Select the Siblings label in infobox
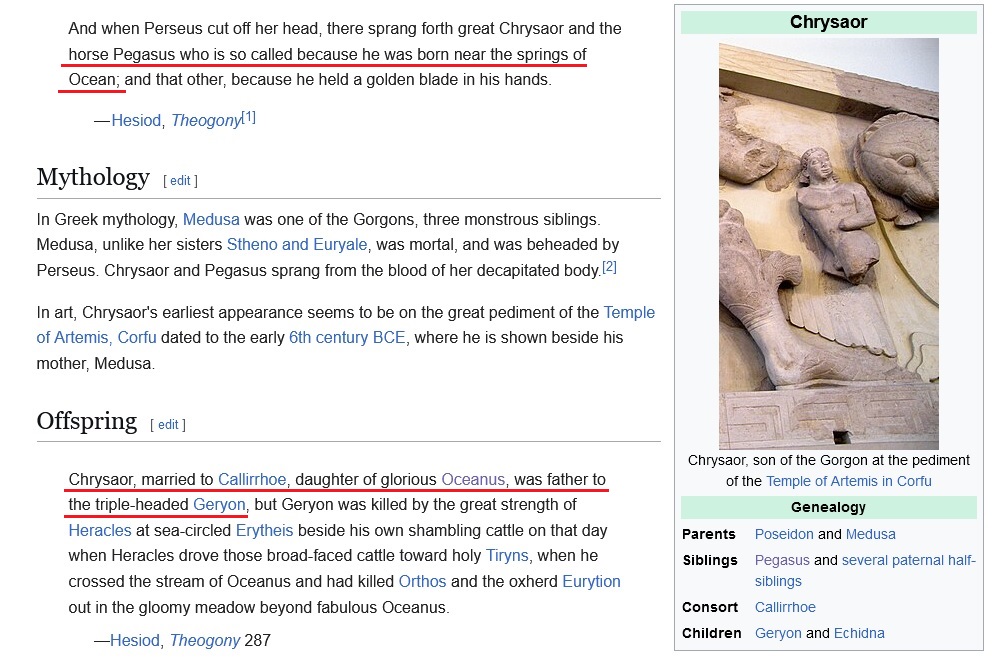 point(710,560)
